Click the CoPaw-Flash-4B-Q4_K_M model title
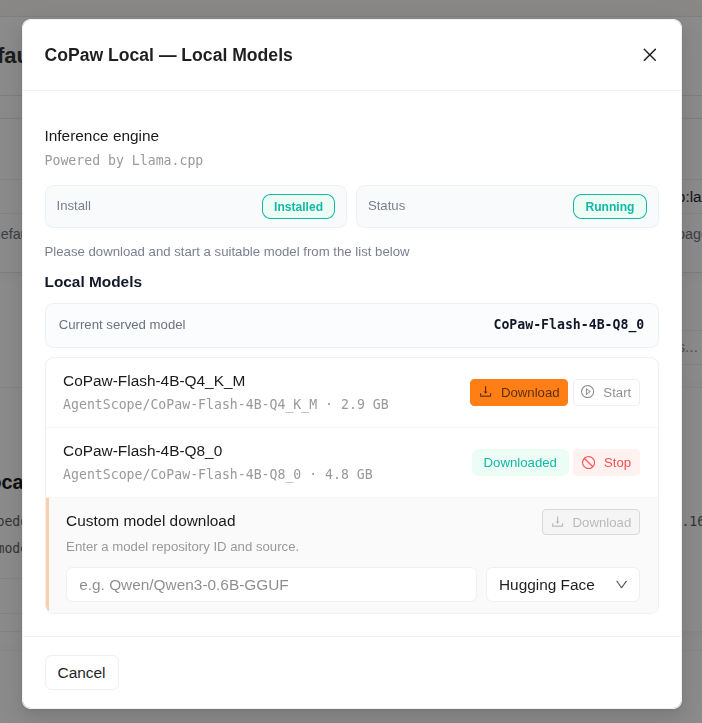 point(154,381)
